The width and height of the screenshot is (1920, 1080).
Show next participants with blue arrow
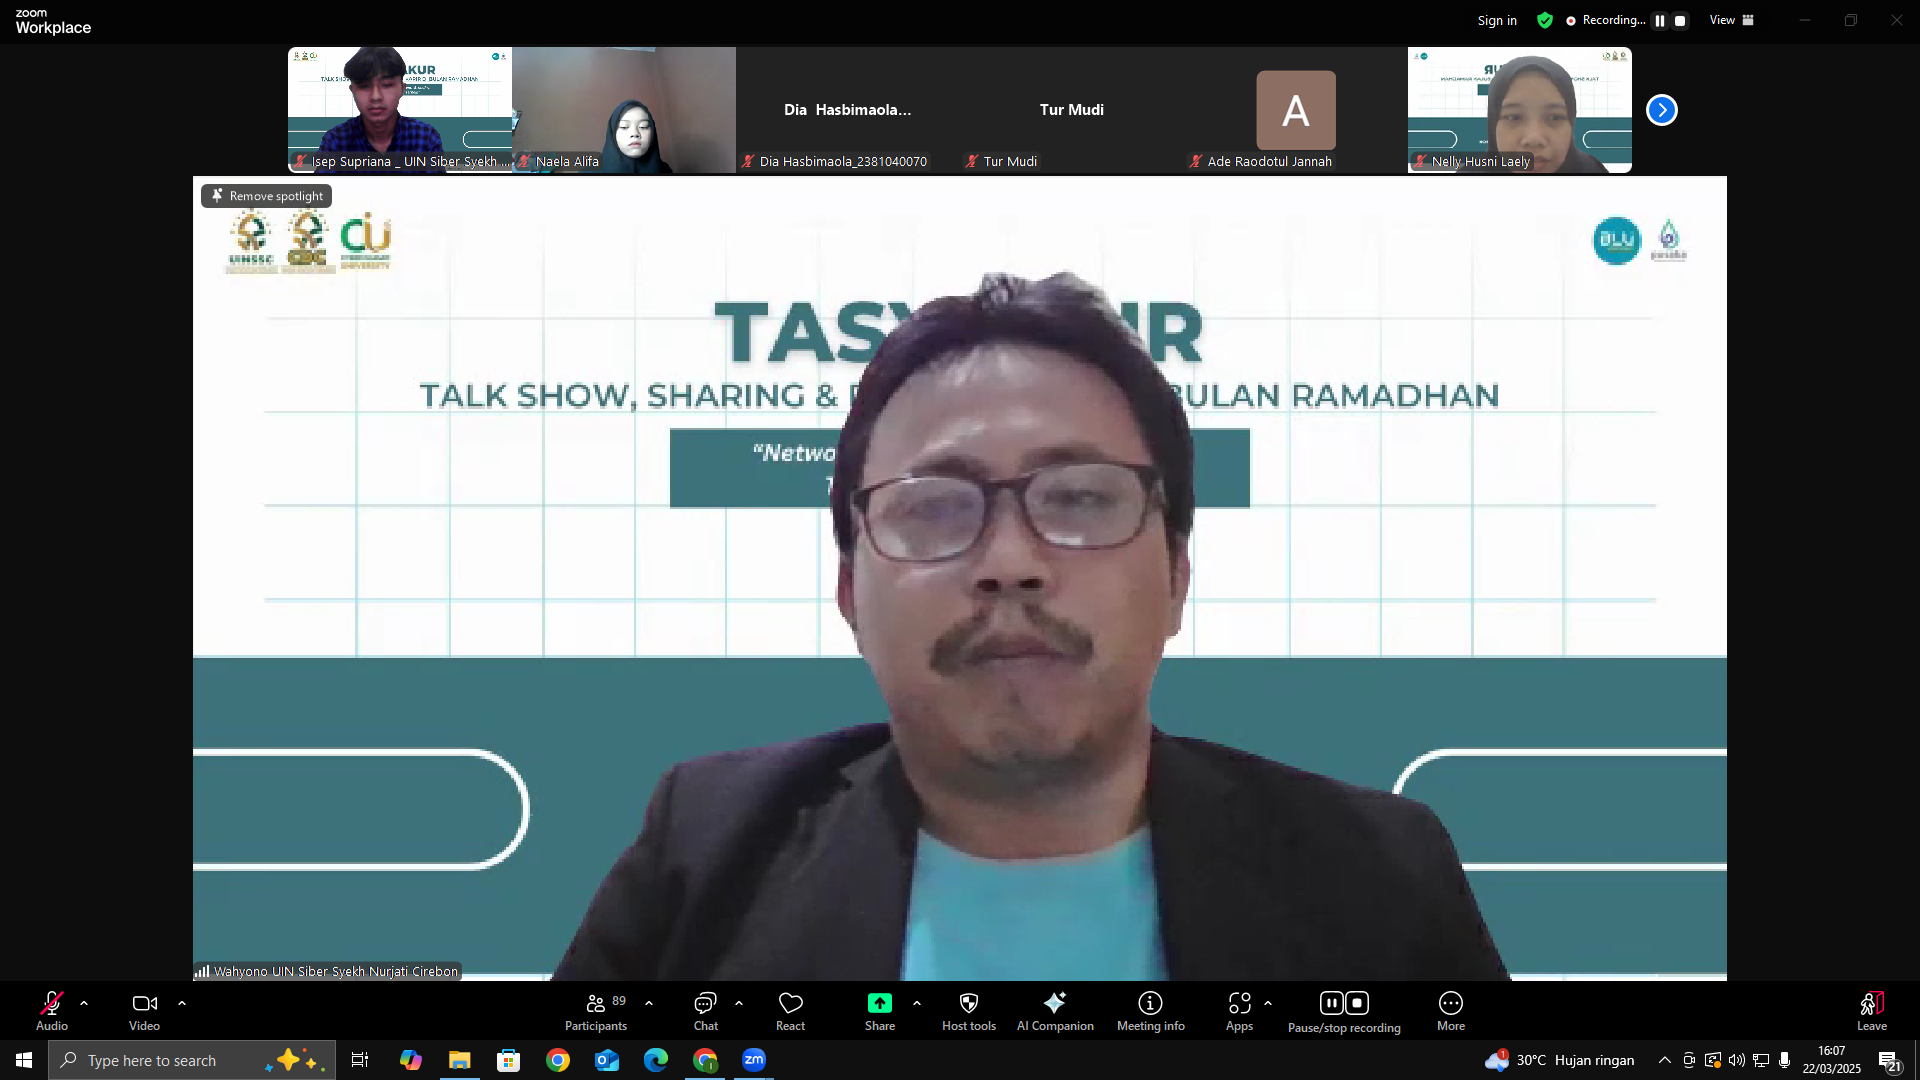pyautogui.click(x=1661, y=110)
